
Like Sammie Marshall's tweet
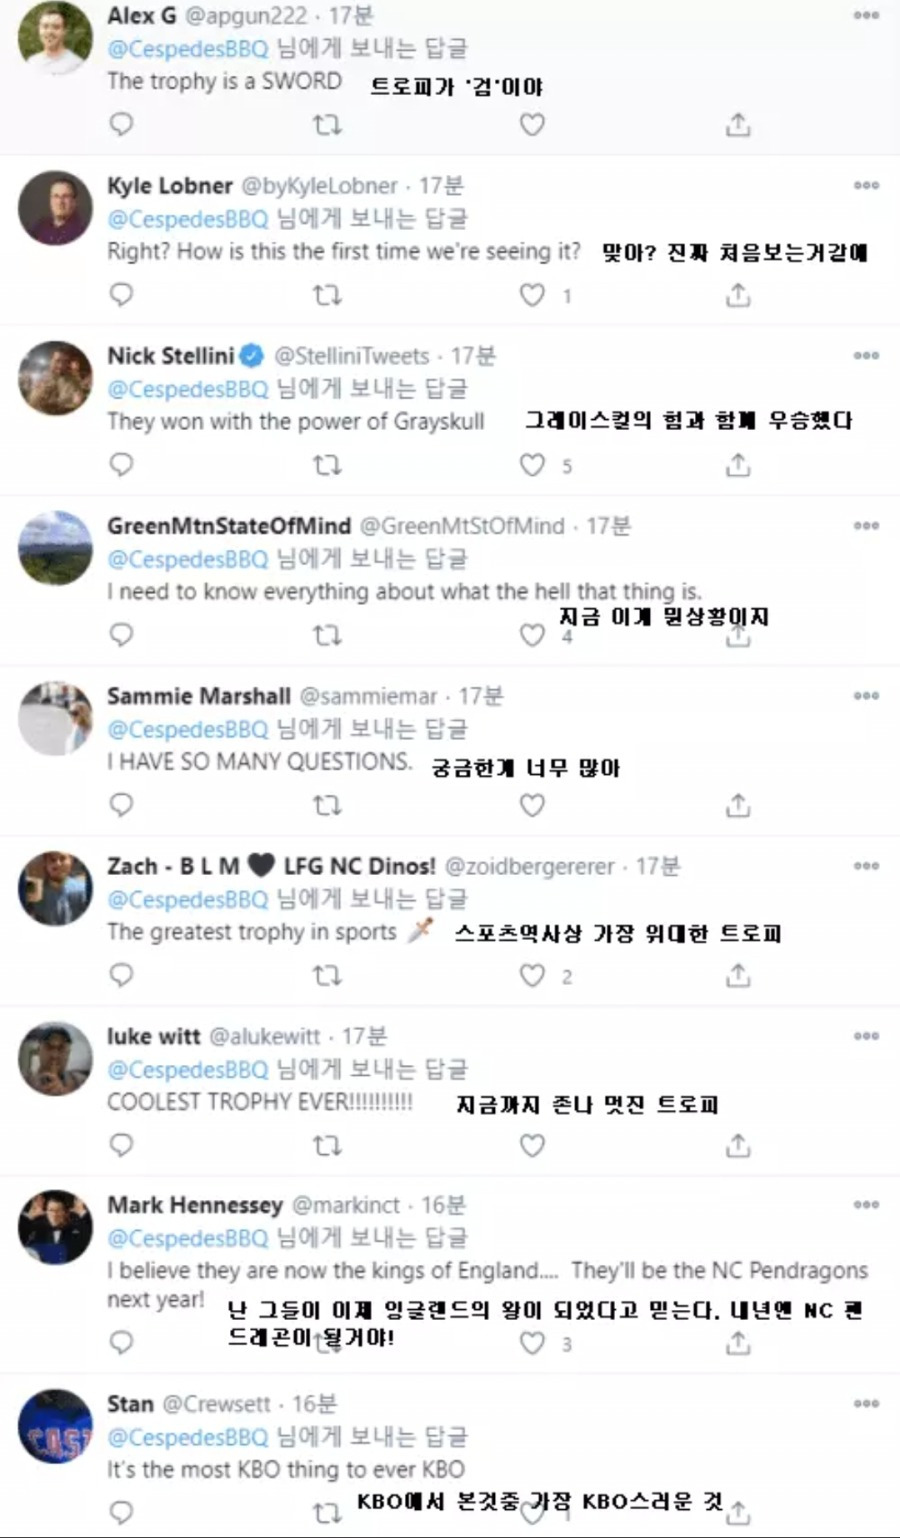(532, 805)
